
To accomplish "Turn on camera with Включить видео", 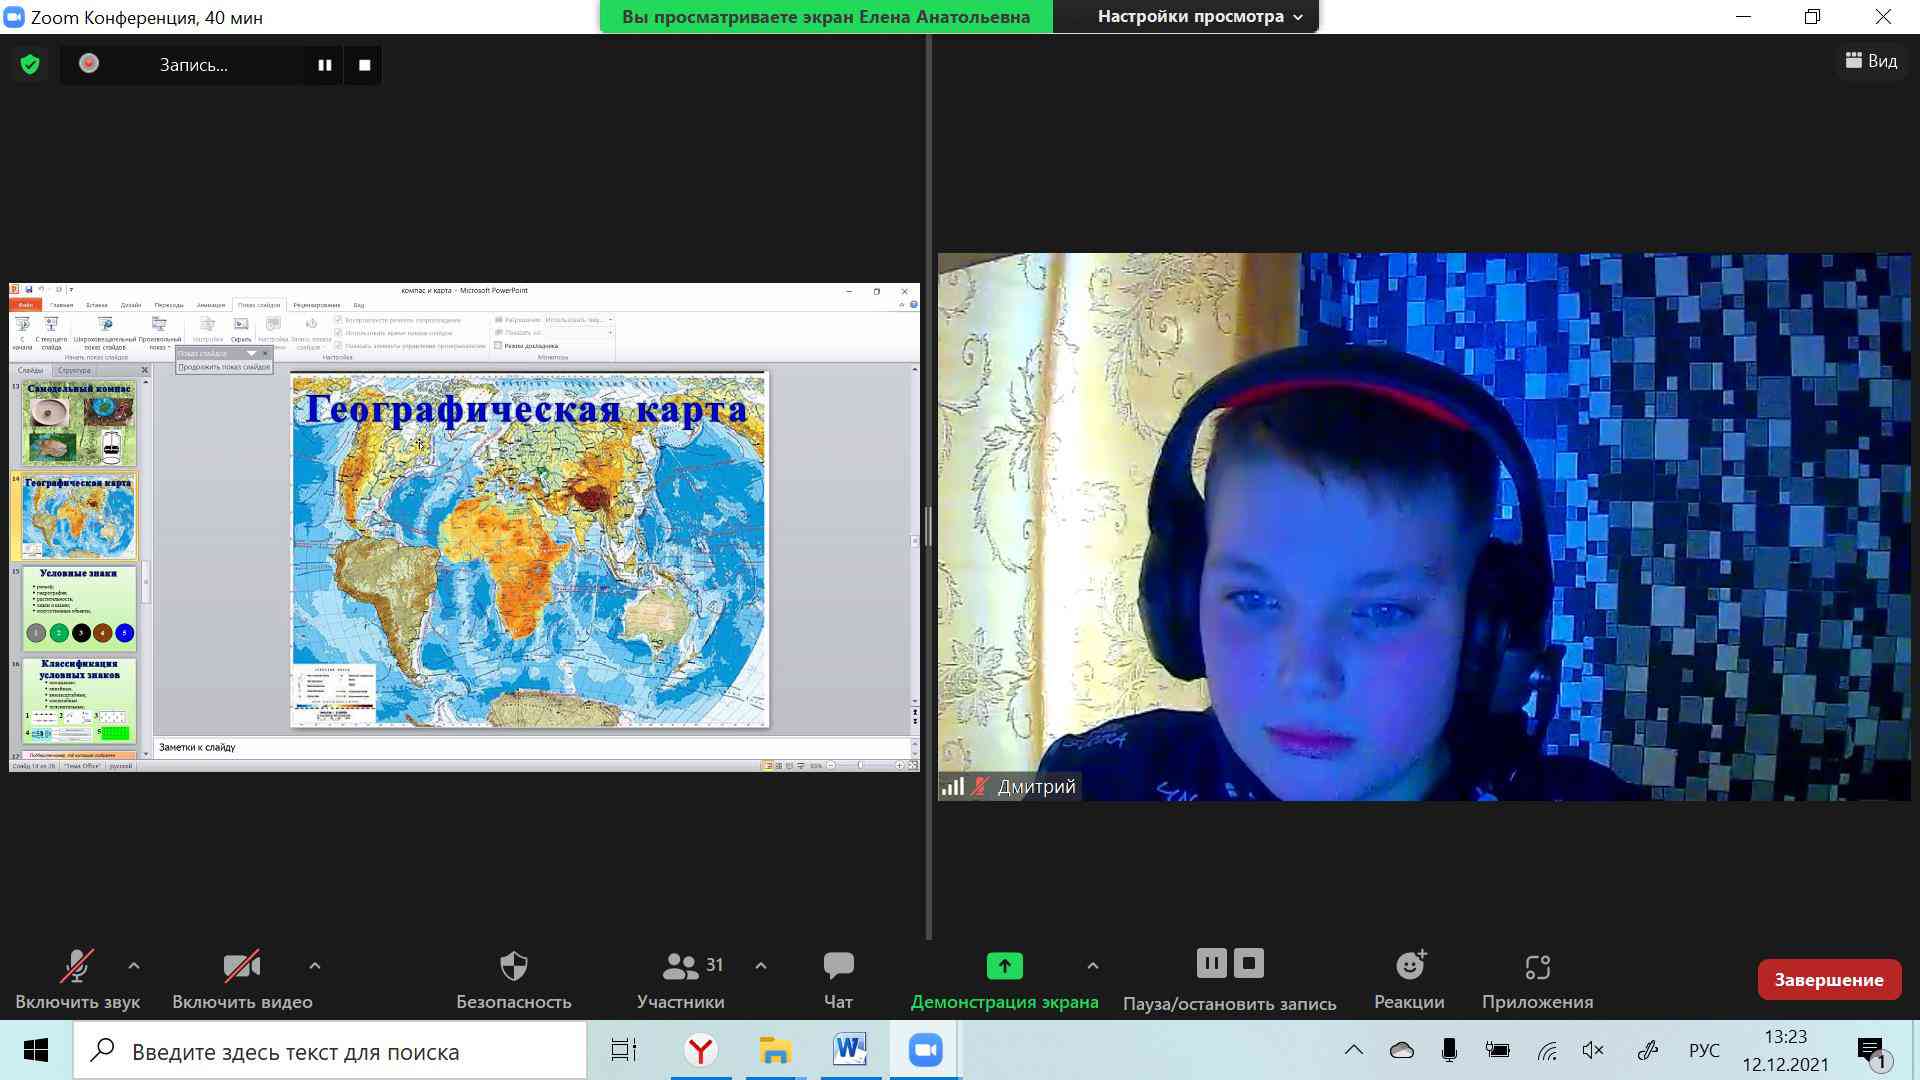I will (x=241, y=980).
